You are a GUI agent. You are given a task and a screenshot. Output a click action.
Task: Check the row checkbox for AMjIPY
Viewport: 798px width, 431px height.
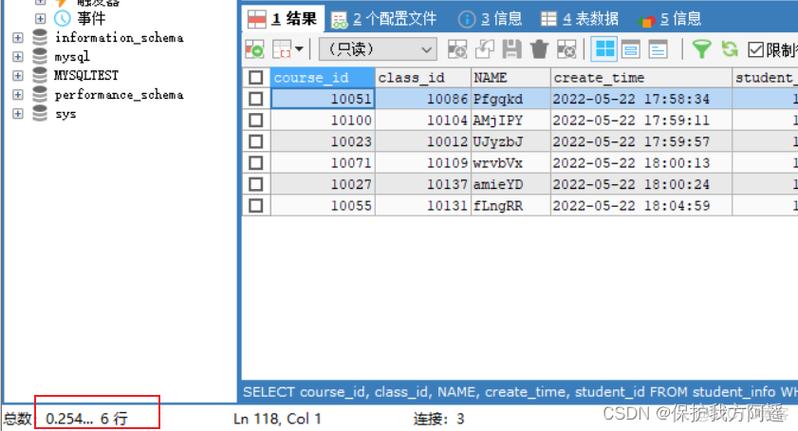coord(256,120)
